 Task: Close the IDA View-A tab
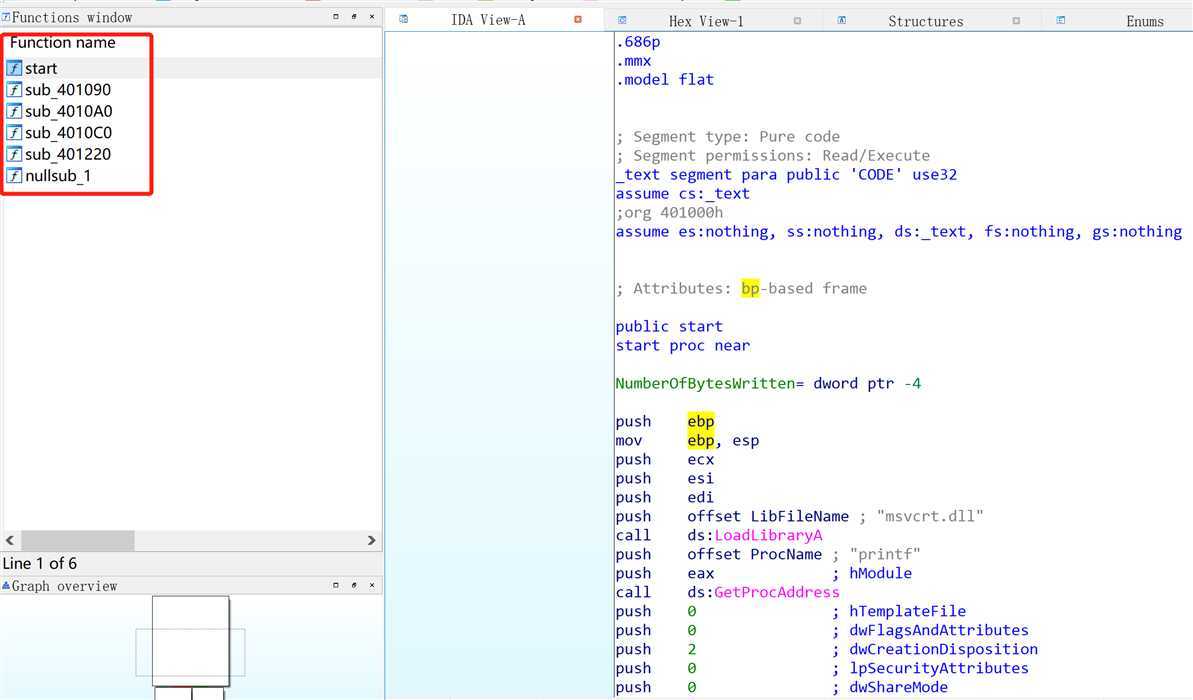[578, 19]
